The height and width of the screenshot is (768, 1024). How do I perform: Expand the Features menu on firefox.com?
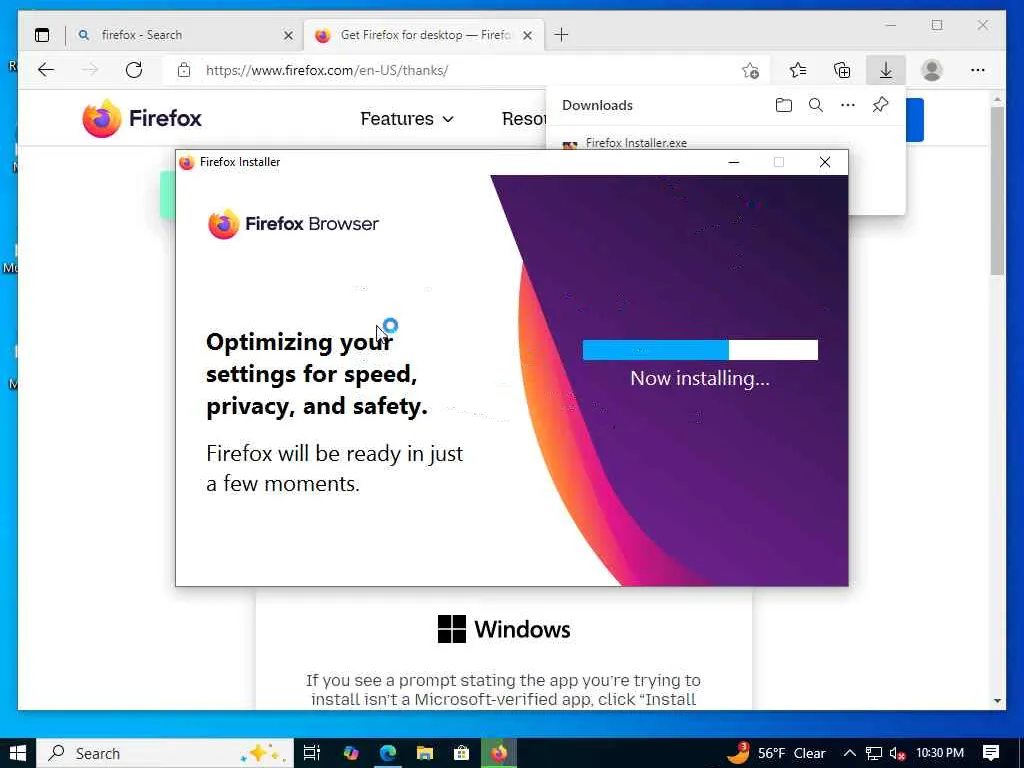(x=407, y=119)
